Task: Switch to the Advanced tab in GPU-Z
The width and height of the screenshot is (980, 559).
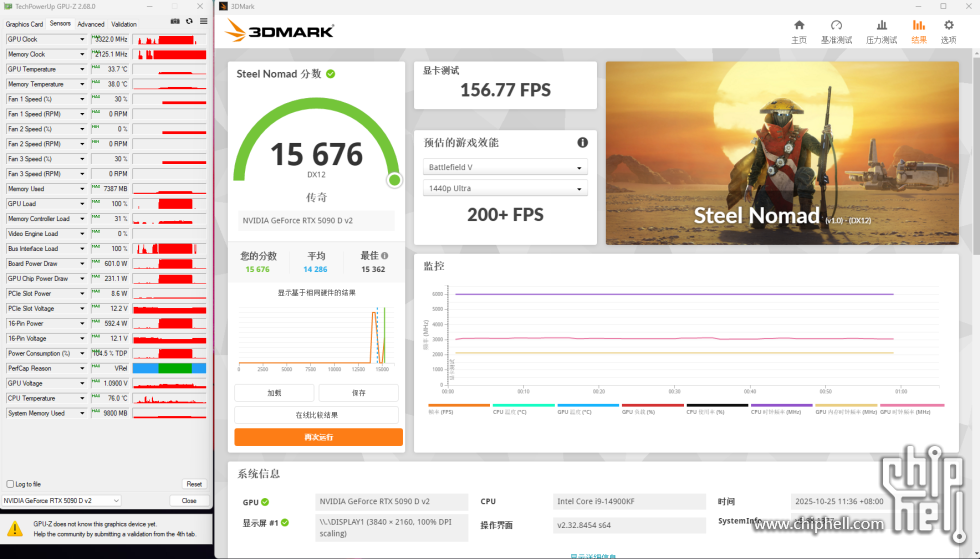Action: pos(90,24)
